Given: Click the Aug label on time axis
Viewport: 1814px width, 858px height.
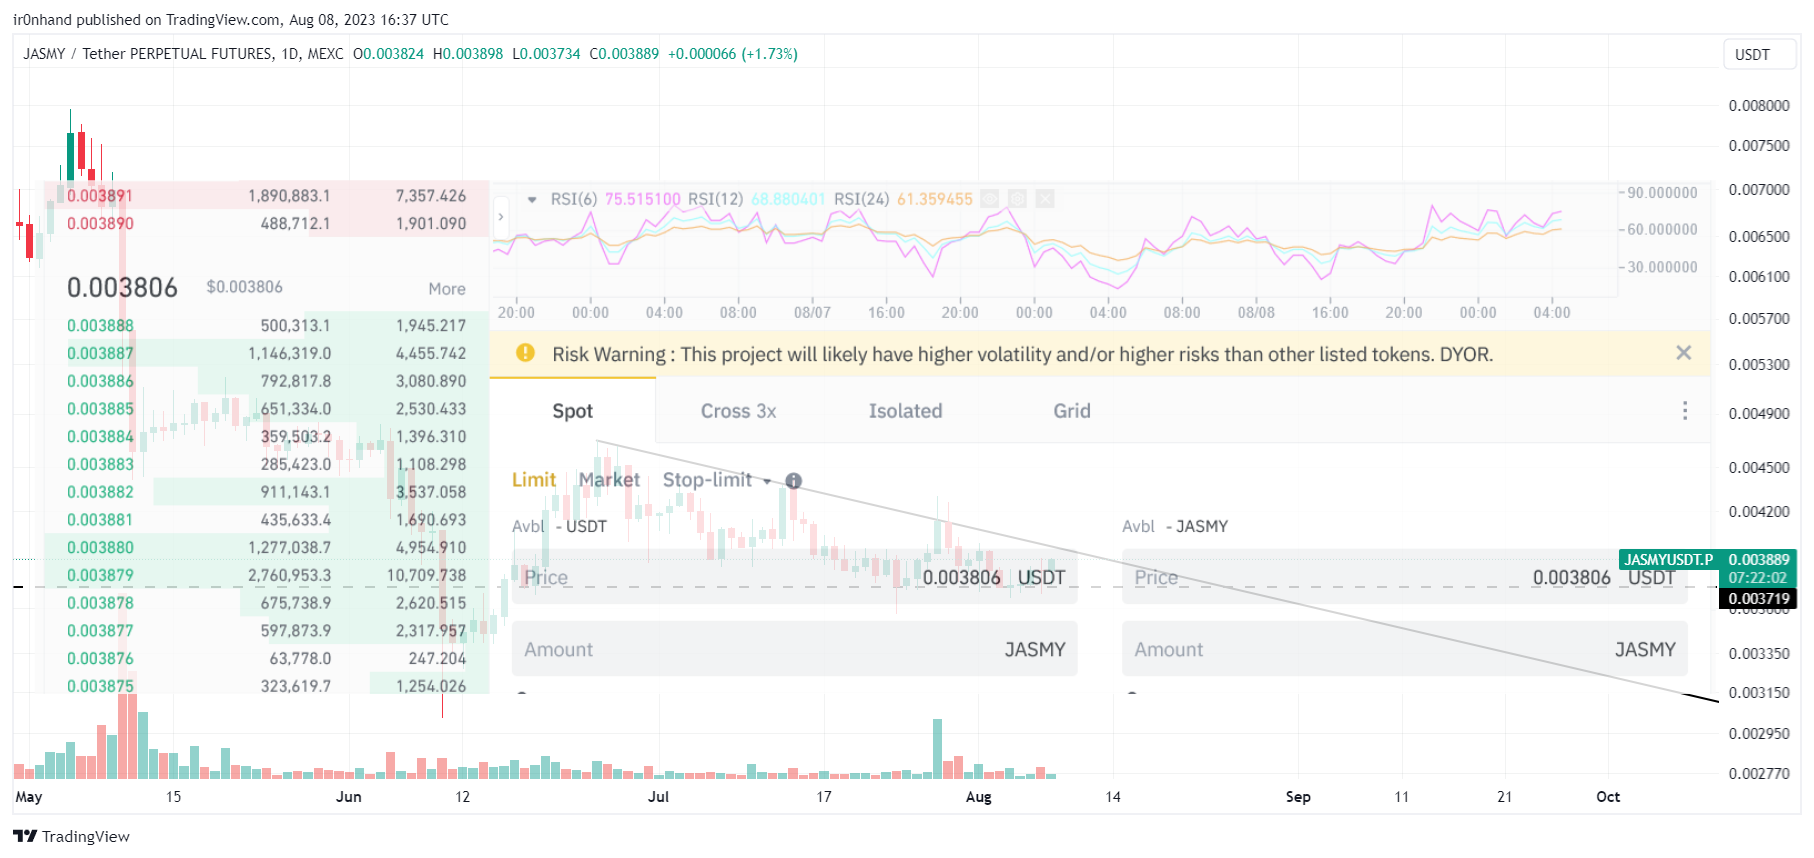Looking at the screenshot, I should click(x=979, y=797).
